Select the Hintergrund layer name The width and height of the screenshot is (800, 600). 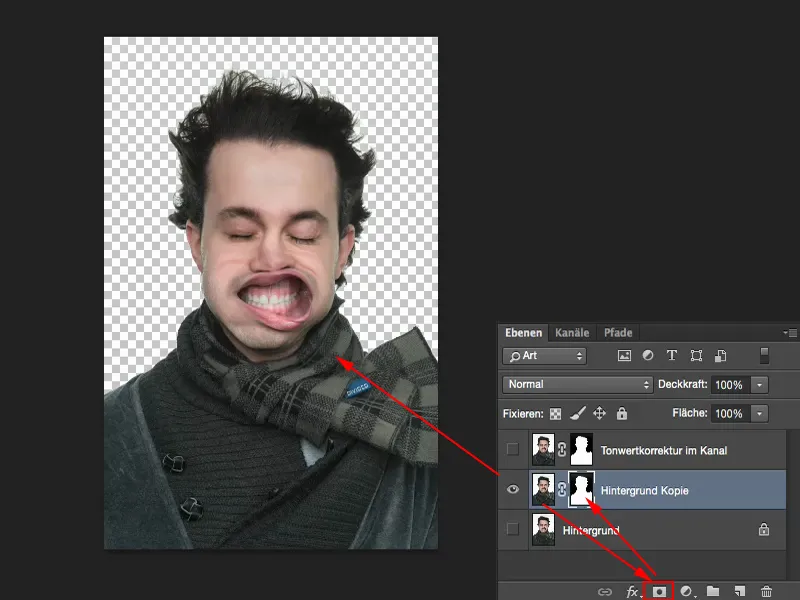pyautogui.click(x=591, y=531)
